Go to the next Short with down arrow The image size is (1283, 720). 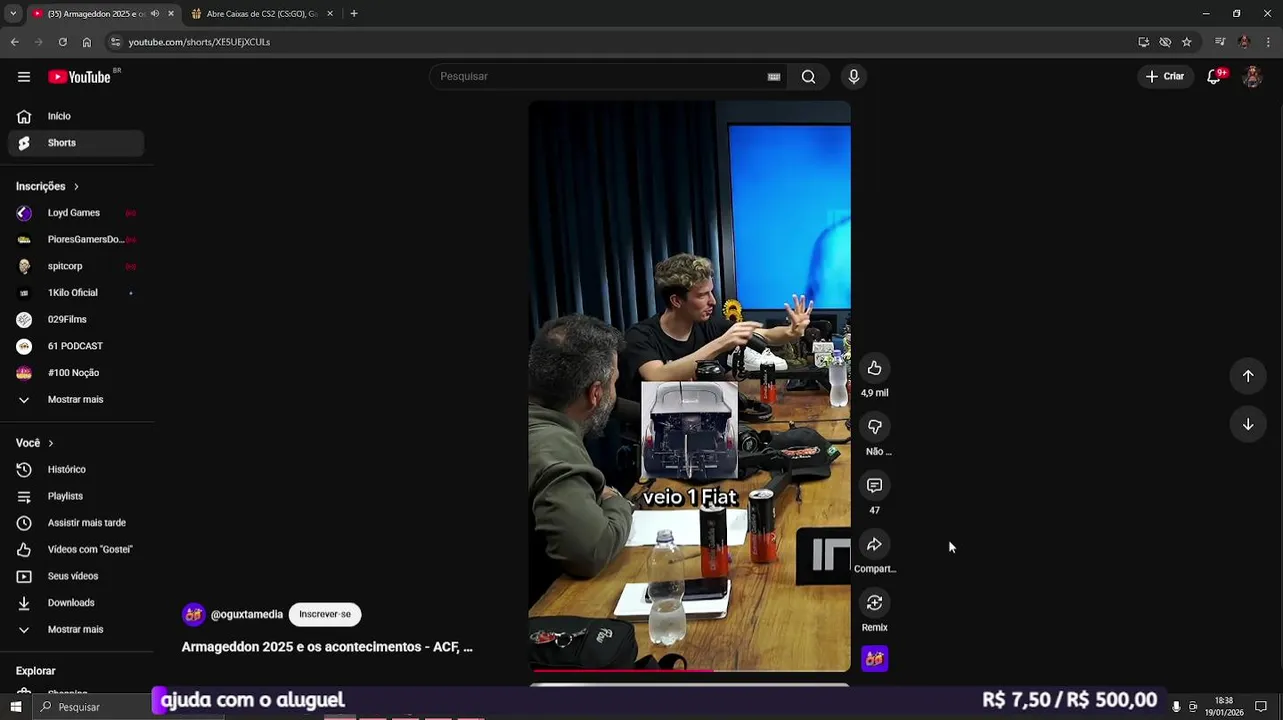click(1248, 424)
